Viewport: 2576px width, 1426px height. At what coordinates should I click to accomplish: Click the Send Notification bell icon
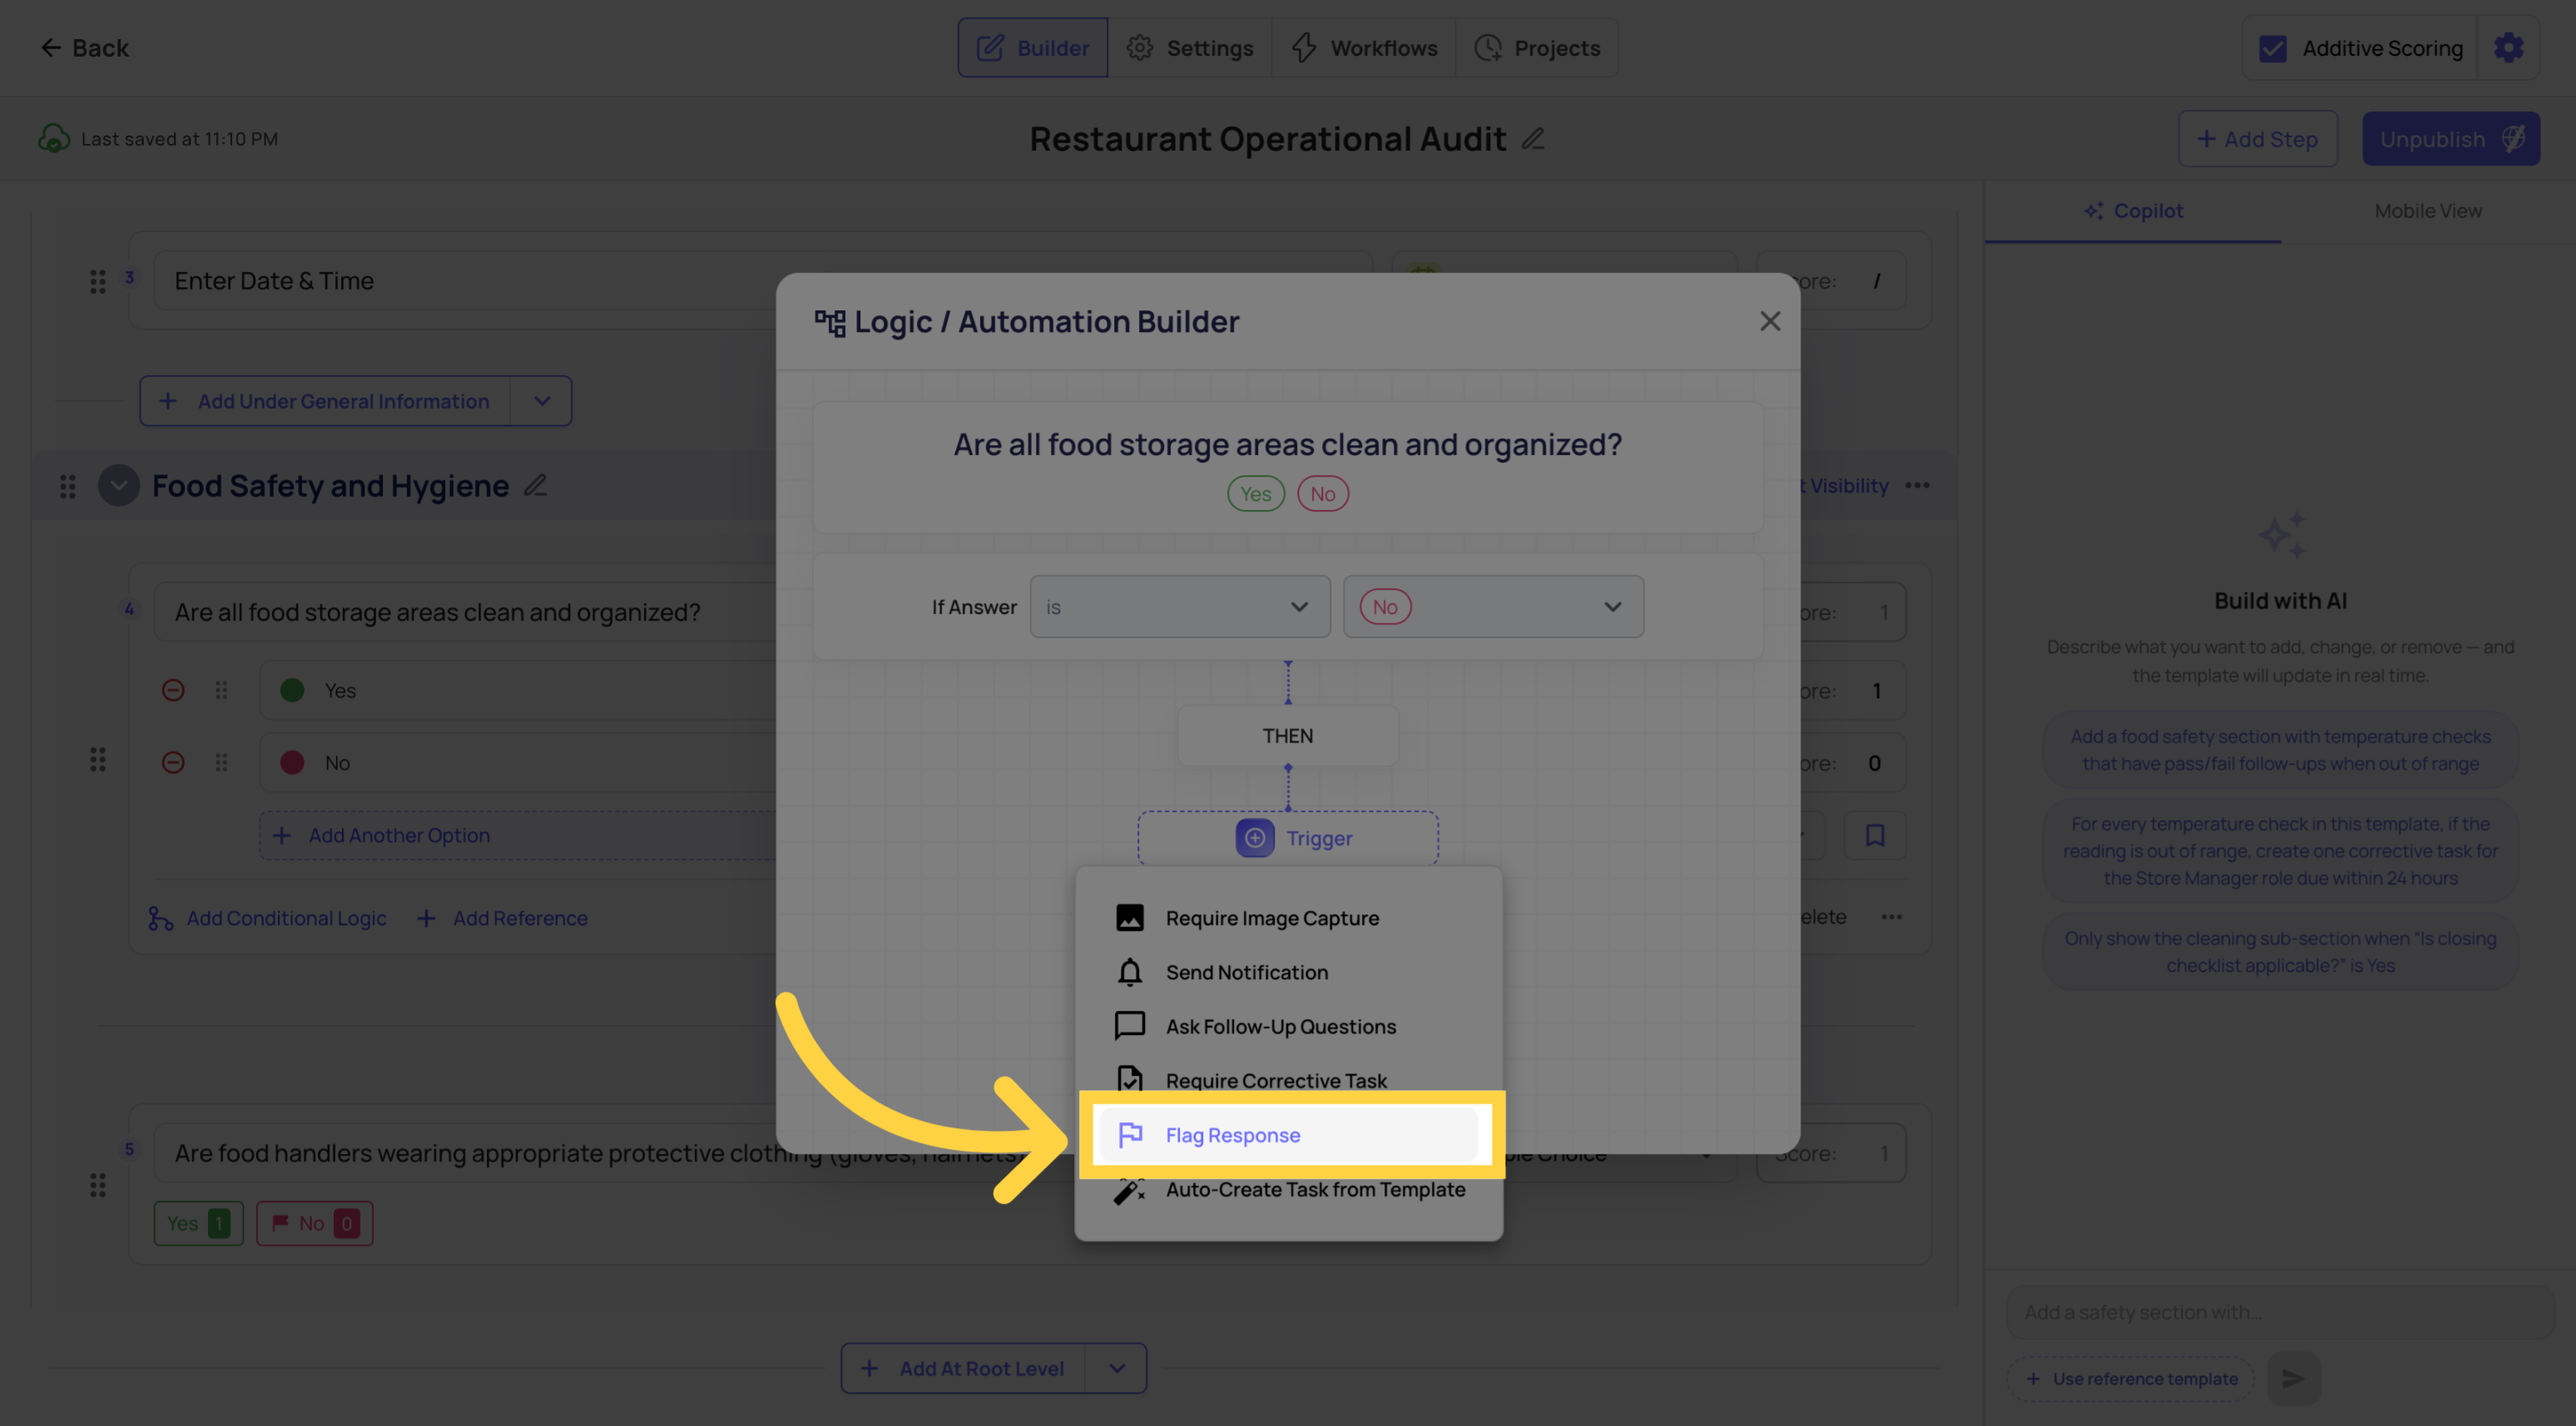click(x=1130, y=972)
